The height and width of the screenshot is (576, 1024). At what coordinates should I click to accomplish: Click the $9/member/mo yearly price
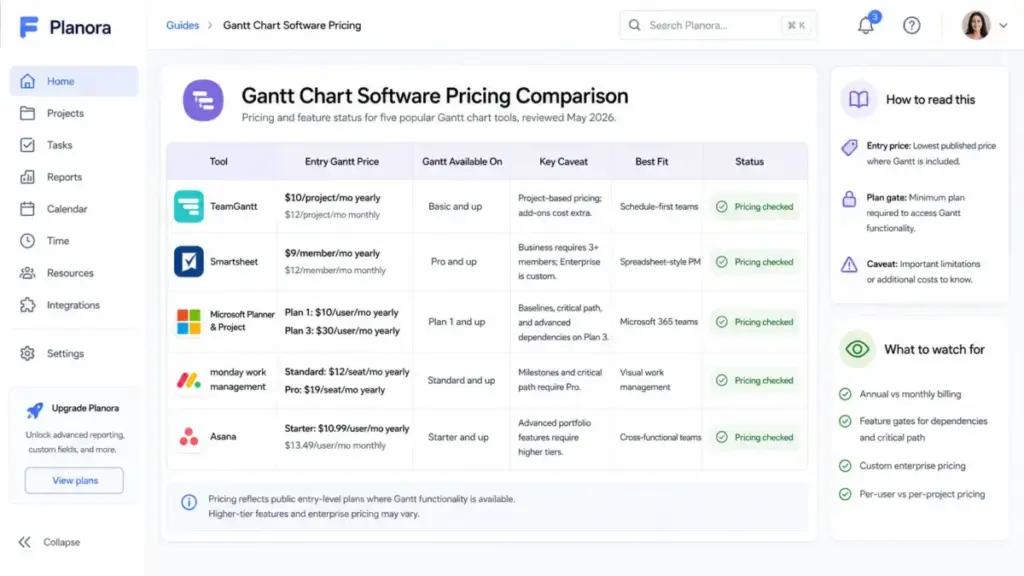pos(332,253)
